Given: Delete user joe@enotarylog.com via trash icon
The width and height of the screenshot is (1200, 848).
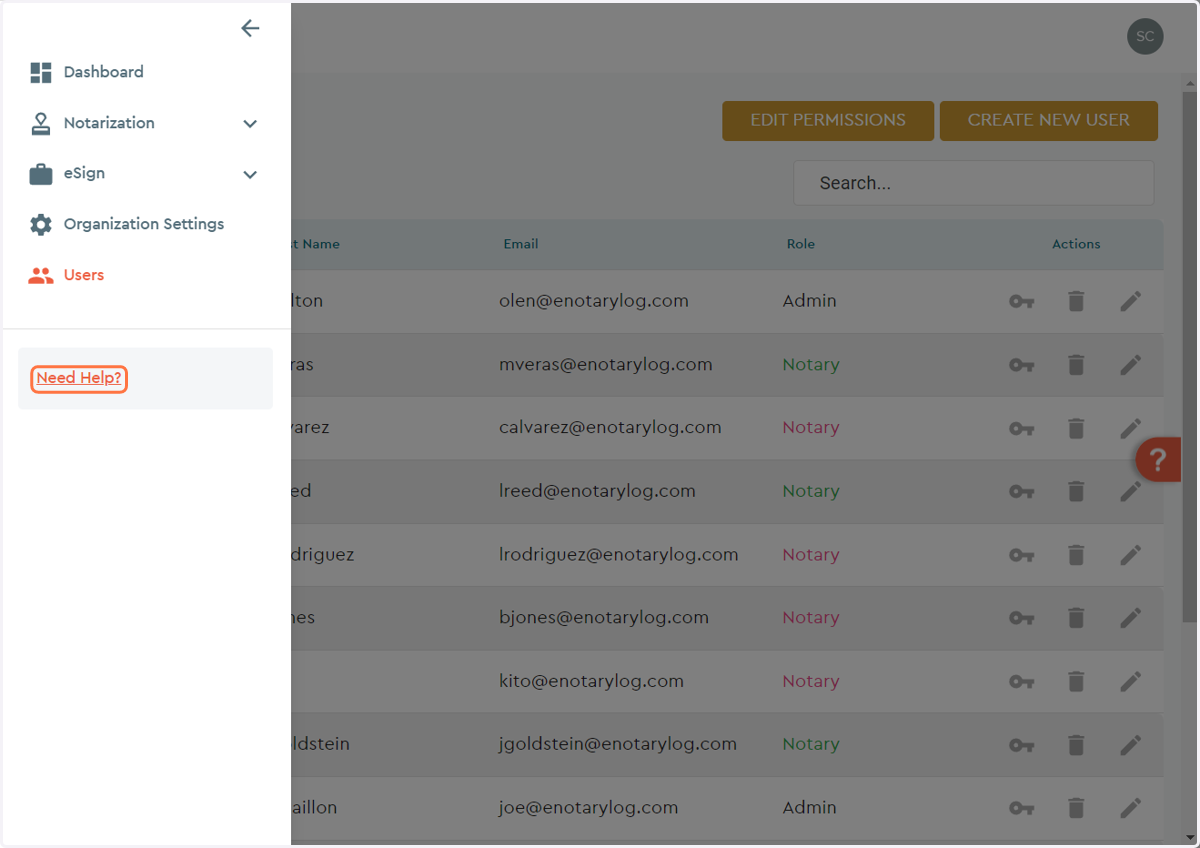Looking at the screenshot, I should 1076,808.
